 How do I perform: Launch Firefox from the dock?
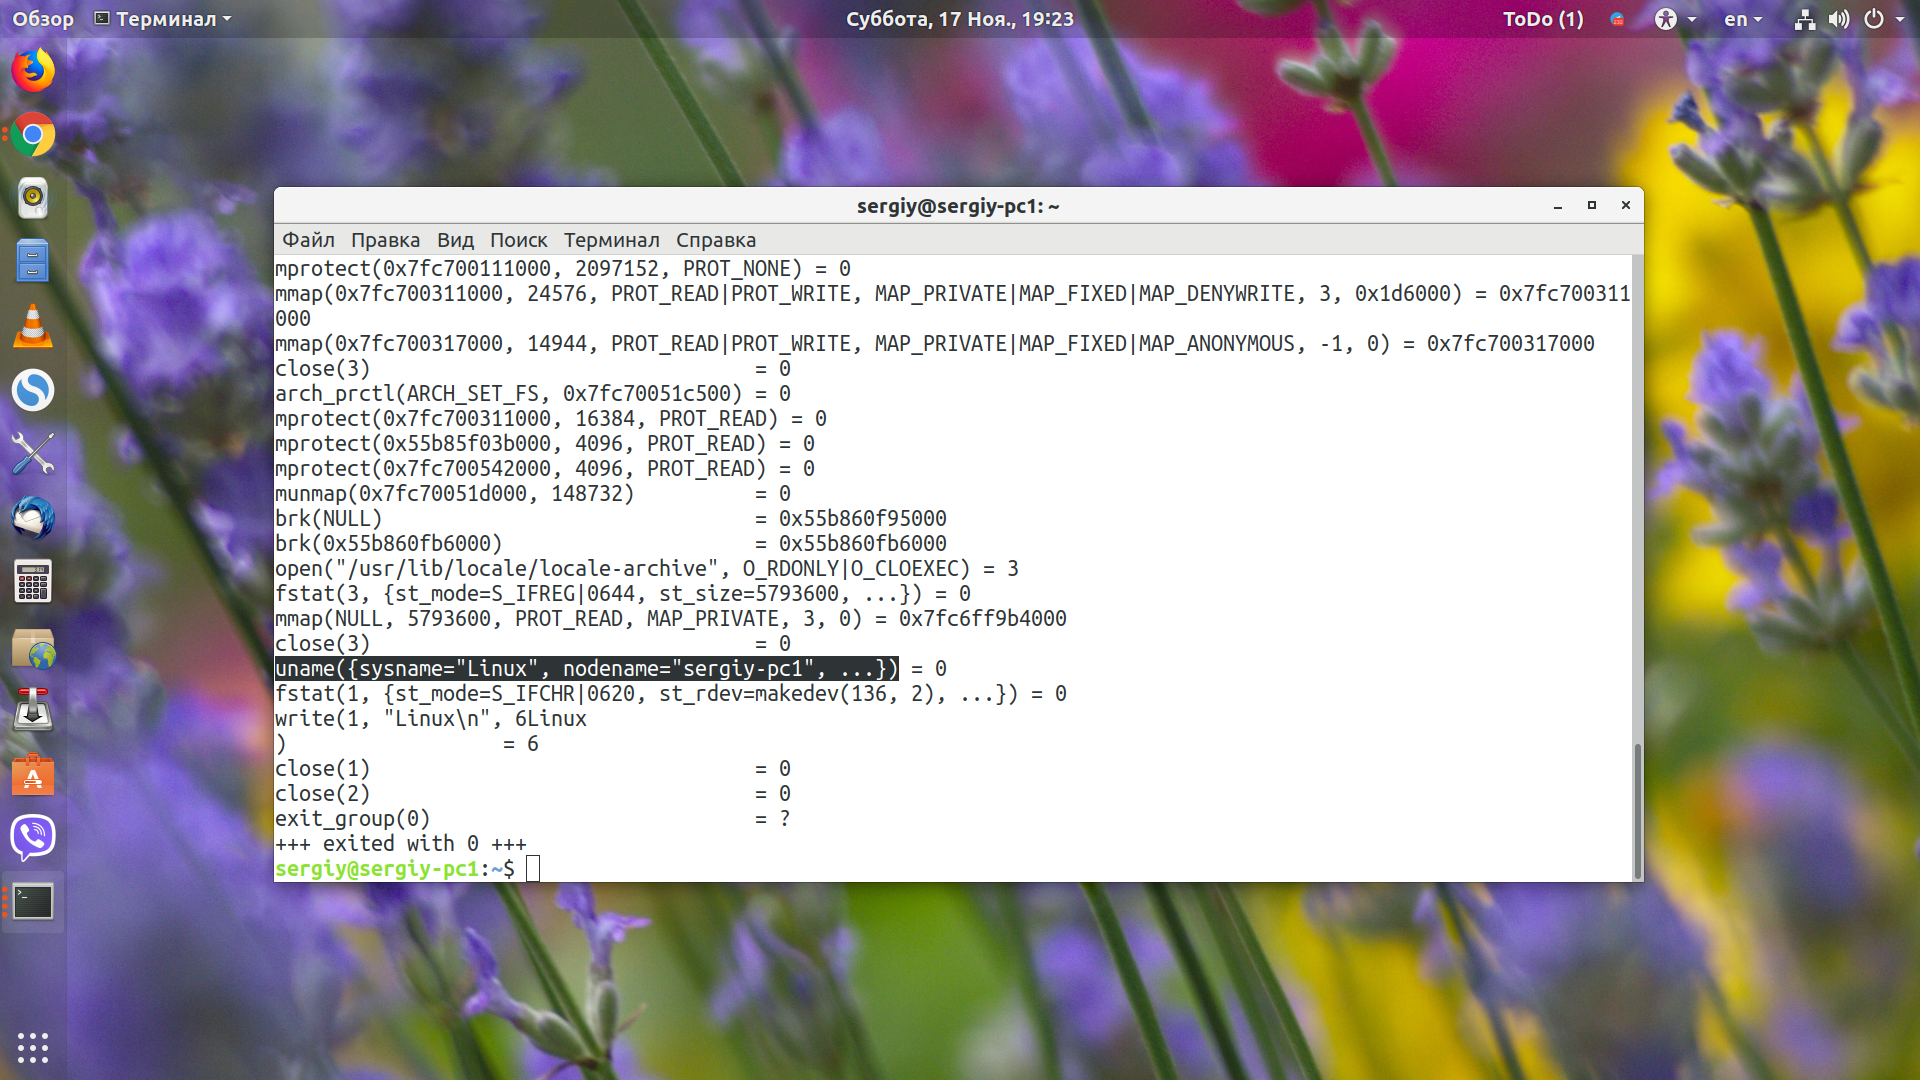(33, 71)
